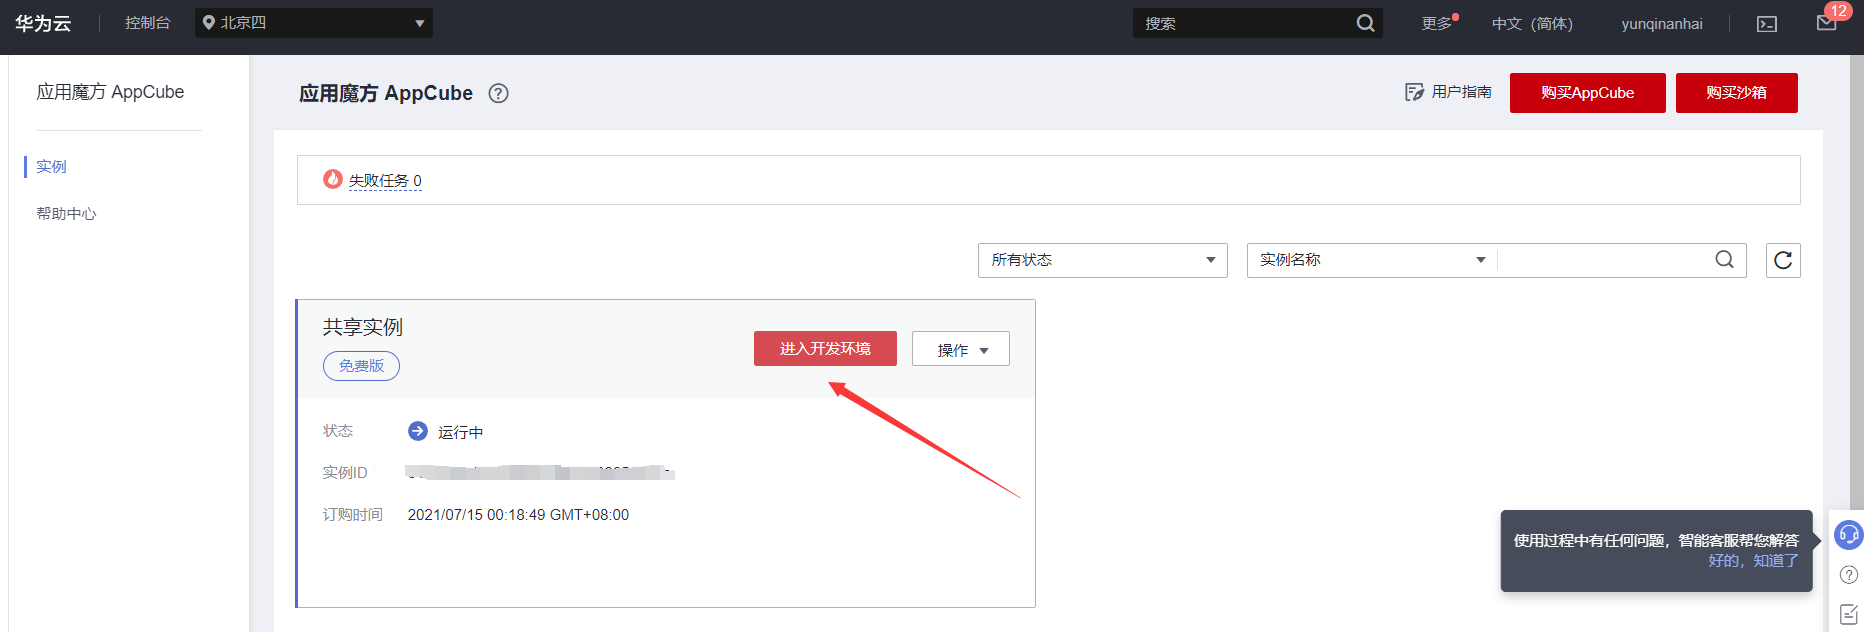Click the instance search magnifier icon

(1724, 260)
